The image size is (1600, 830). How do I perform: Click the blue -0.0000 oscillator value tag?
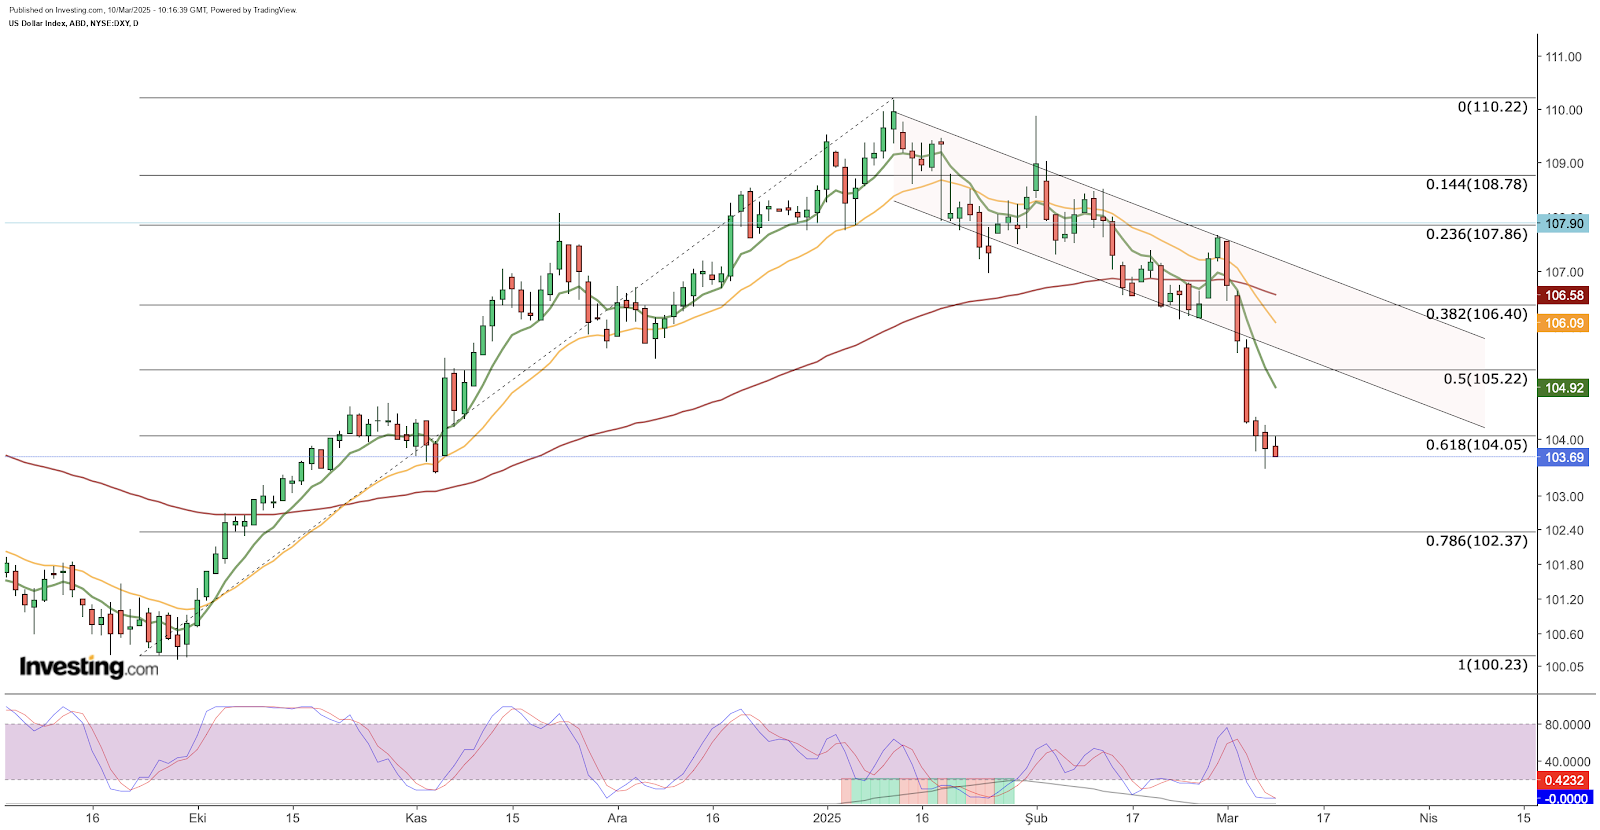click(x=1564, y=798)
